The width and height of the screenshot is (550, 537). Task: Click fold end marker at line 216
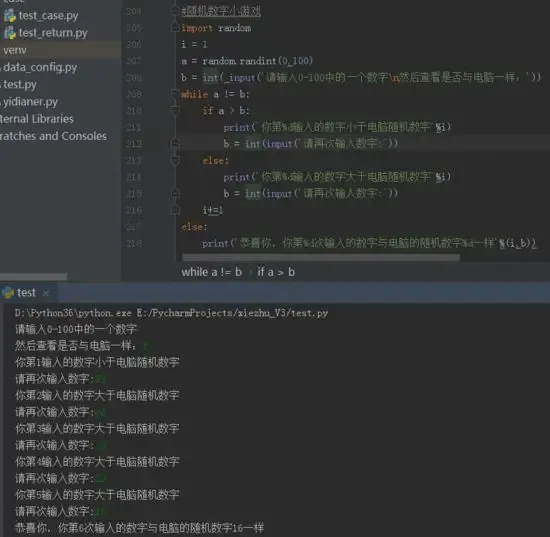click(x=175, y=210)
